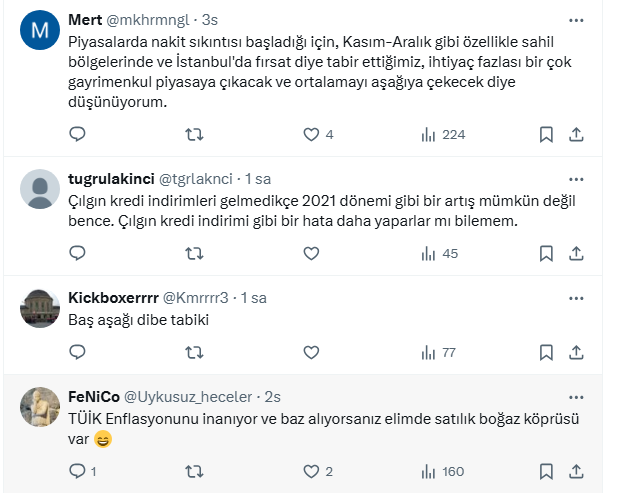This screenshot has height=493, width=617.
Task: Like Kickboxerrrr's tweet
Action: click(x=311, y=352)
